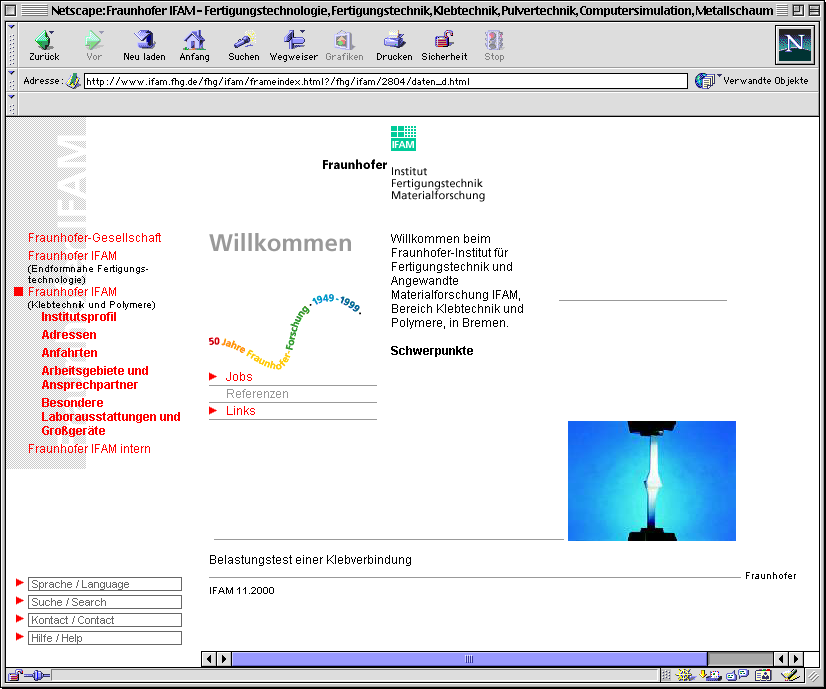Image resolution: width=826 pixels, height=689 pixels.
Task: Open the Suche / Search option
Action: tap(105, 602)
